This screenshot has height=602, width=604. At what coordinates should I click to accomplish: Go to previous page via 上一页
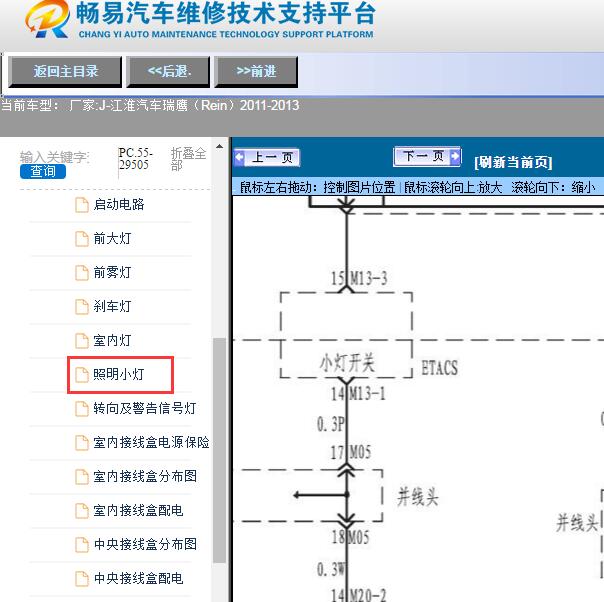click(x=267, y=158)
